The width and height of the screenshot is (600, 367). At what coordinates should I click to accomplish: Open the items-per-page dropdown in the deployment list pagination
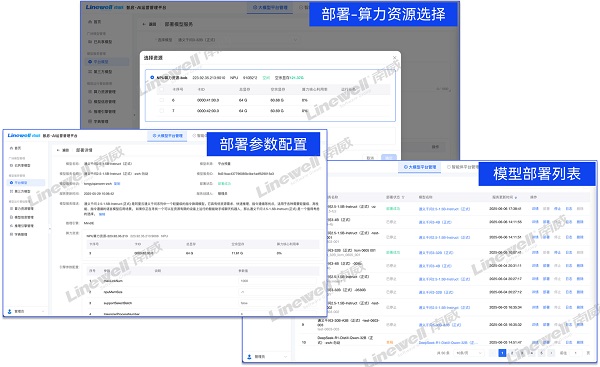469,353
